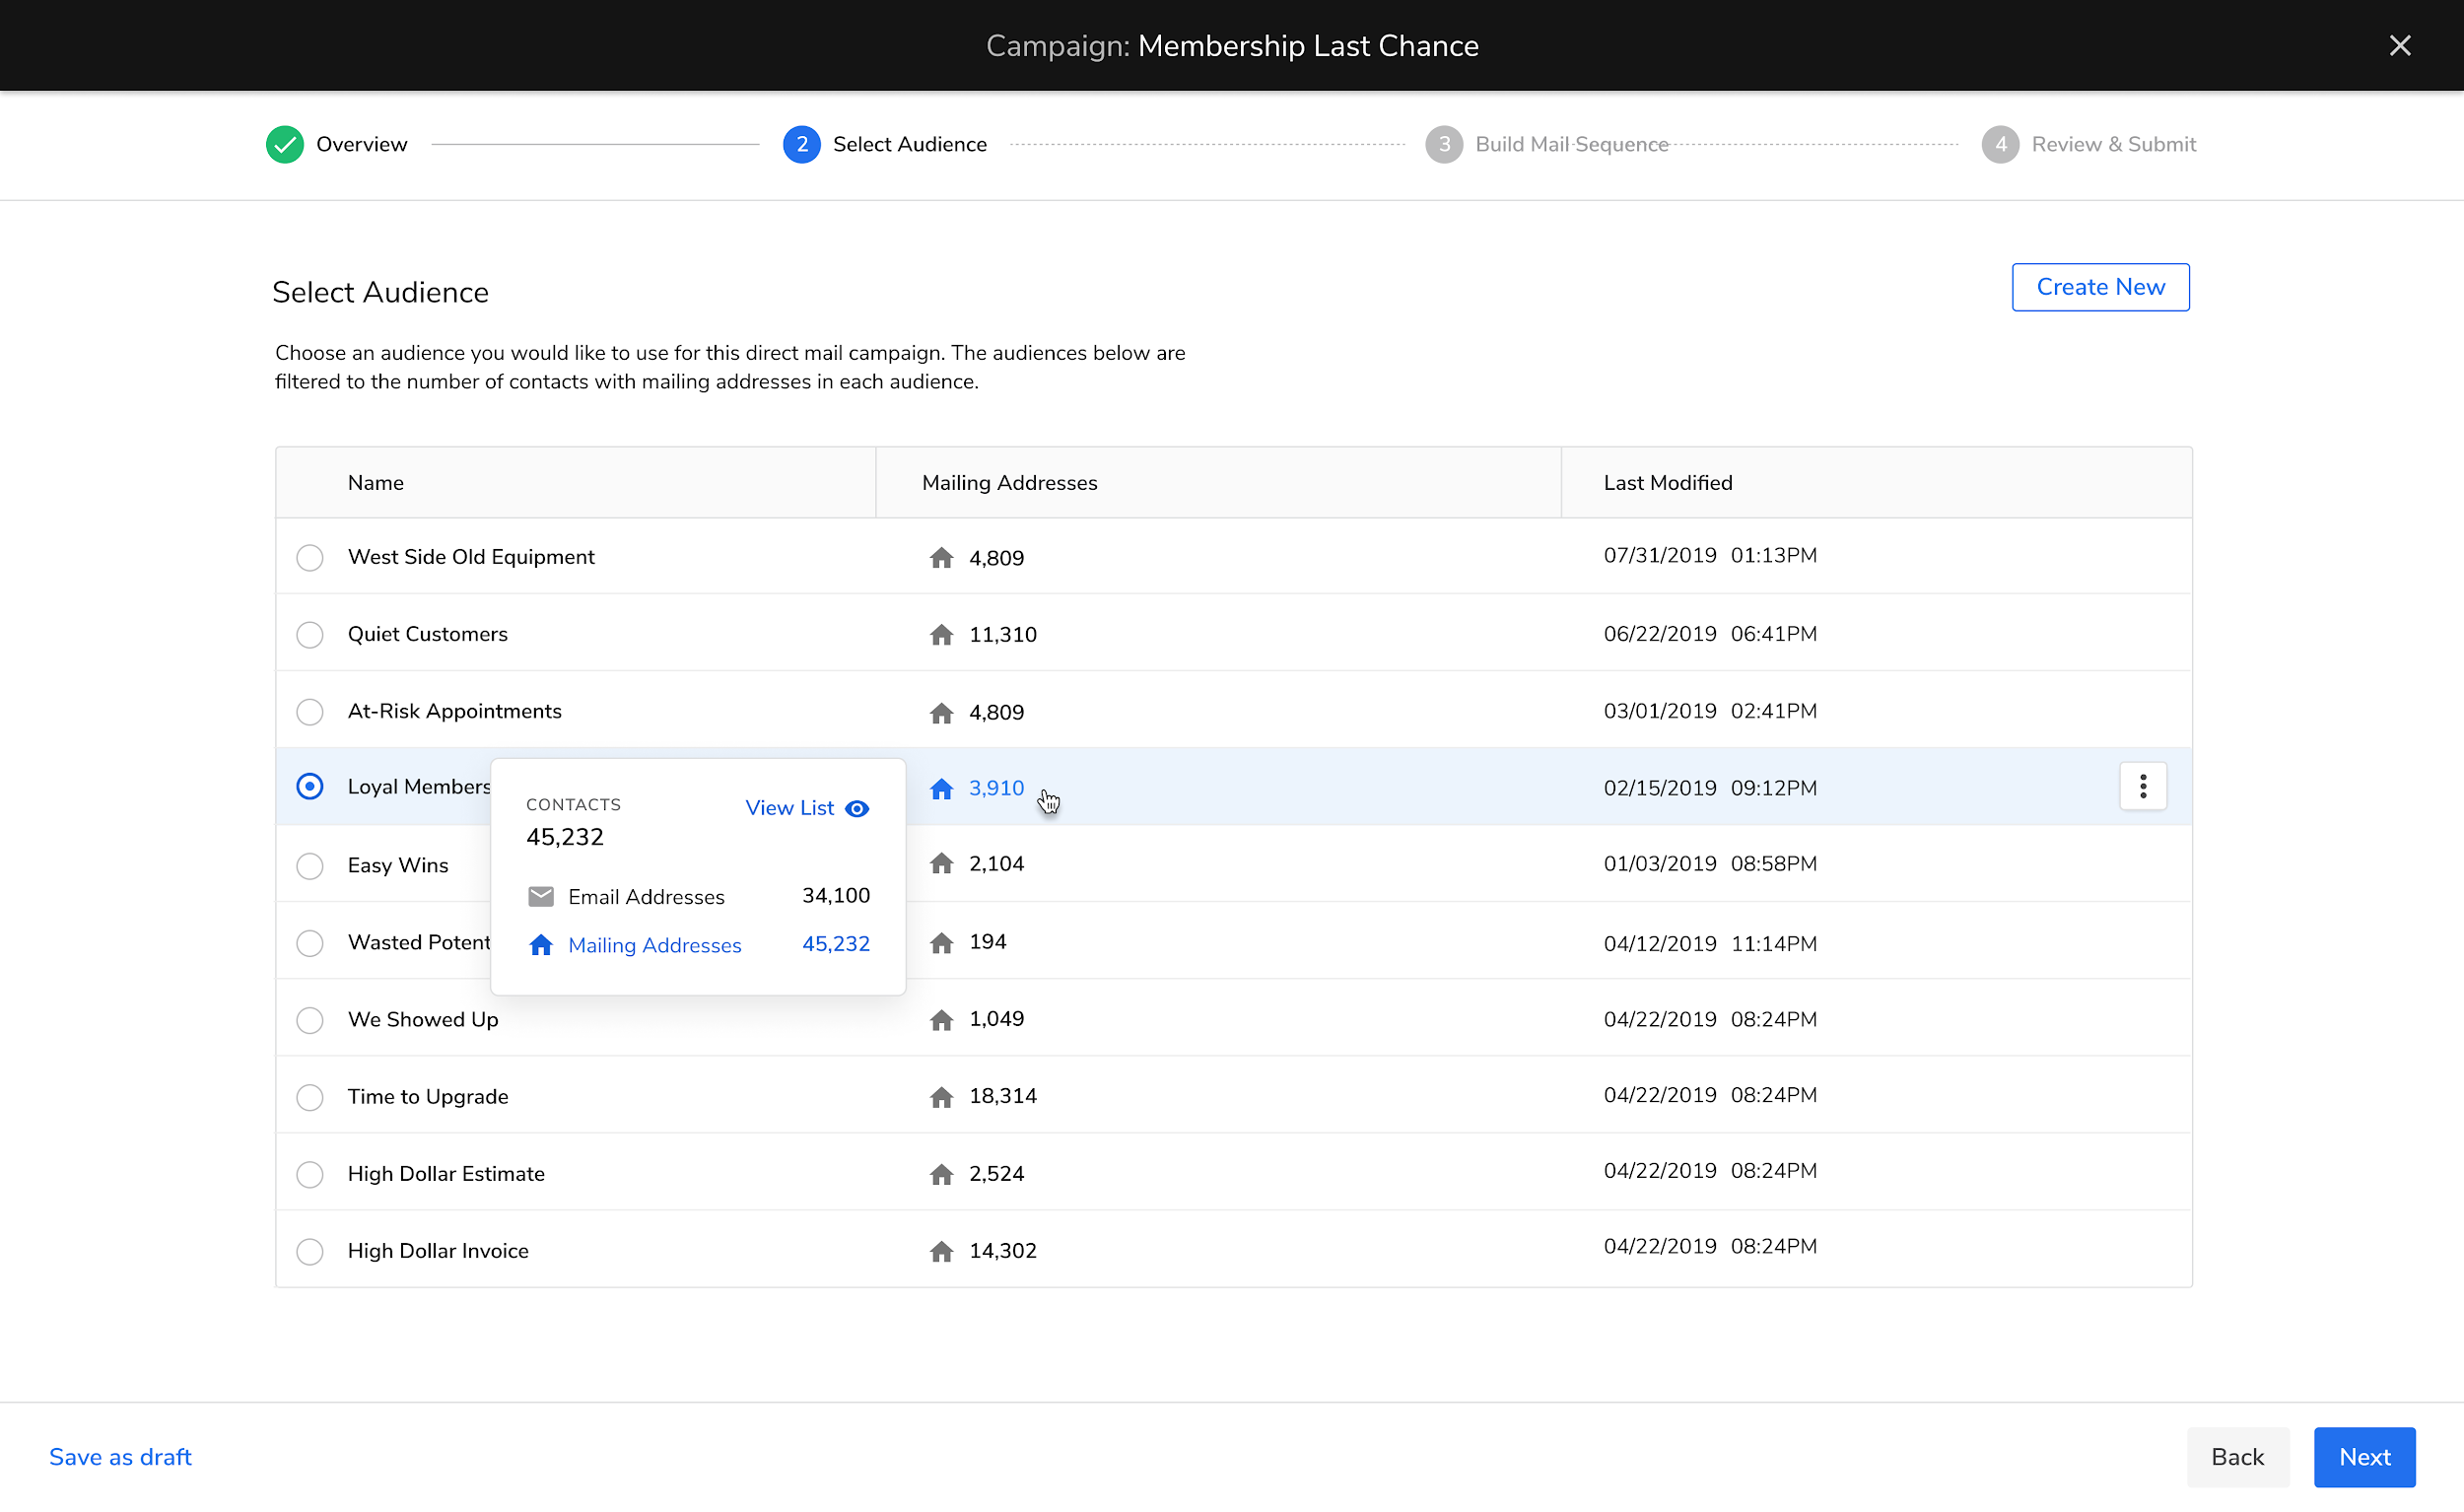
Task: Go to the Review & Submit step
Action: click(2113, 144)
